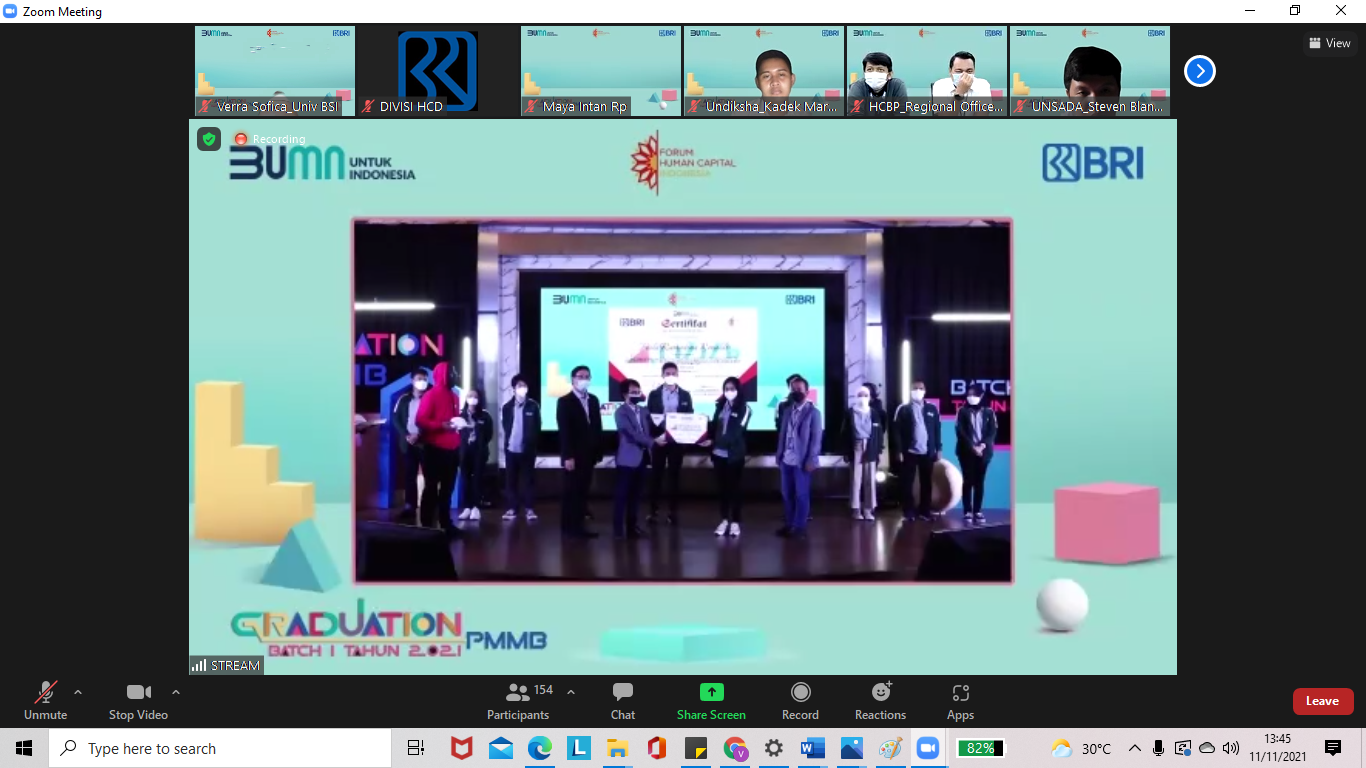1366x768 pixels.
Task: Select Verra Sofica_Univ BSI video thumbnail
Action: pyautogui.click(x=275, y=71)
